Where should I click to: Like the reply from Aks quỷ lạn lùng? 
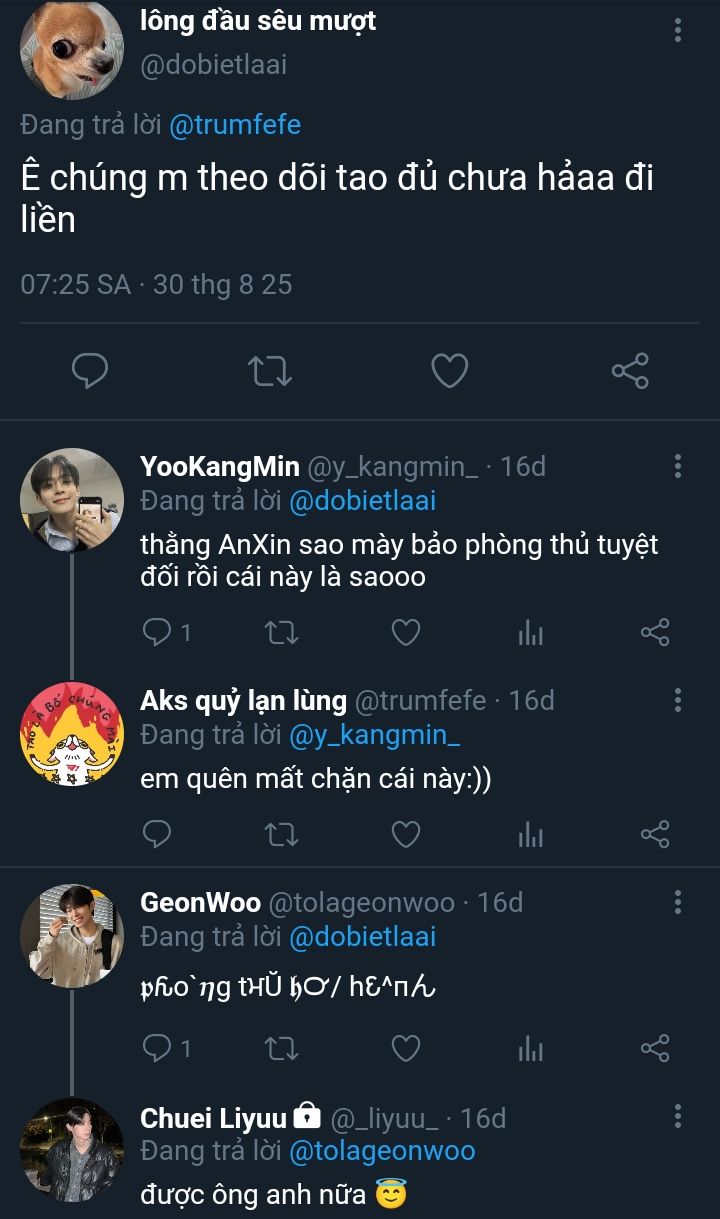tap(405, 833)
